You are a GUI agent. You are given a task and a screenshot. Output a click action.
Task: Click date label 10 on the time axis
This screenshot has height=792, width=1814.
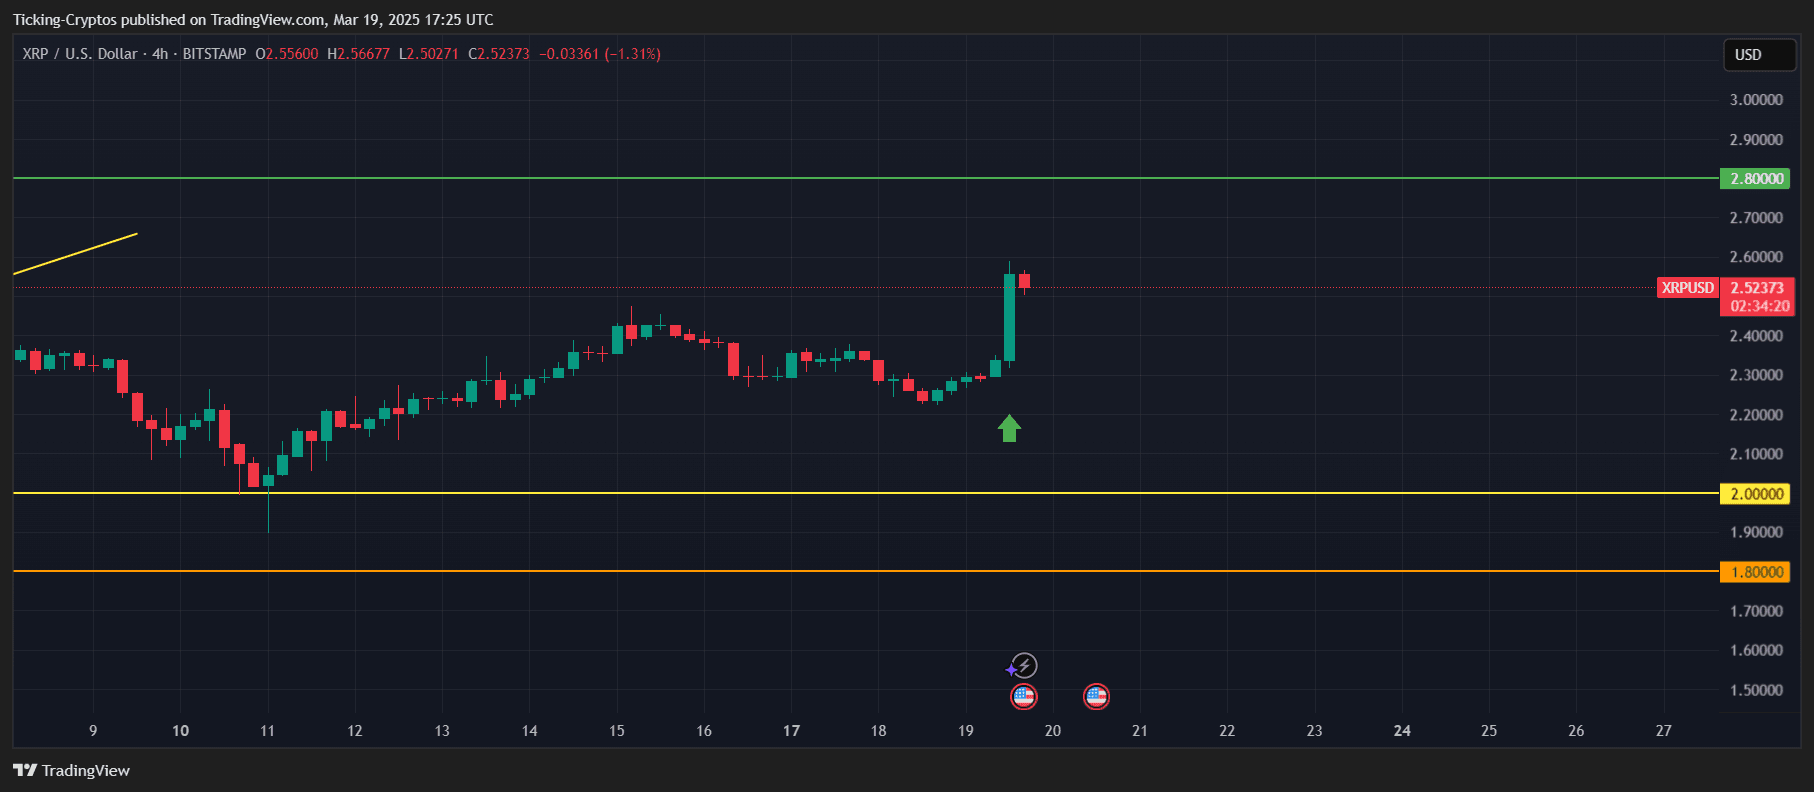(180, 731)
